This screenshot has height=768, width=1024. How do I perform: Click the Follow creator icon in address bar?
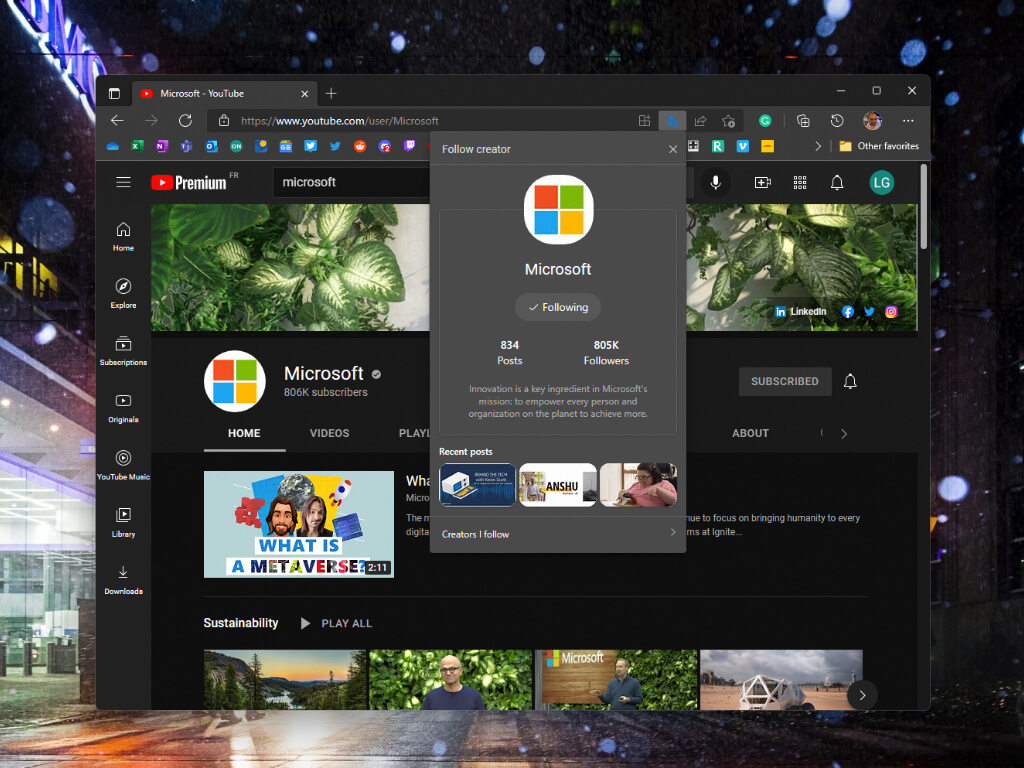[x=672, y=121]
